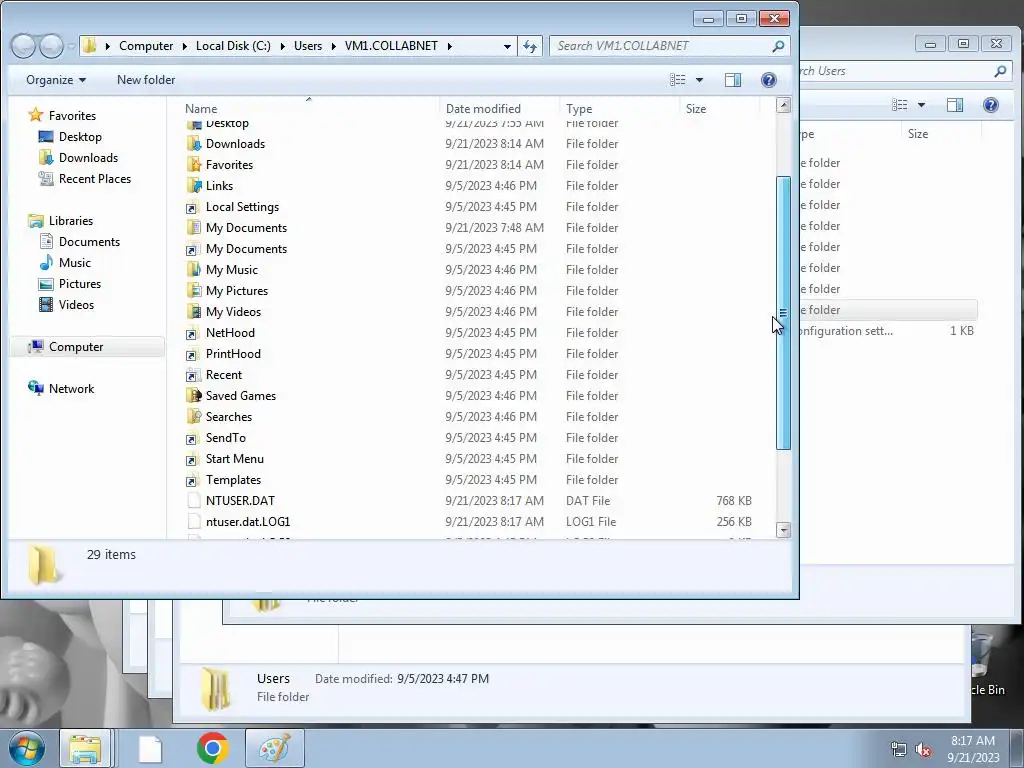Click the Change your view icon
The width and height of the screenshot is (1024, 768).
click(678, 80)
